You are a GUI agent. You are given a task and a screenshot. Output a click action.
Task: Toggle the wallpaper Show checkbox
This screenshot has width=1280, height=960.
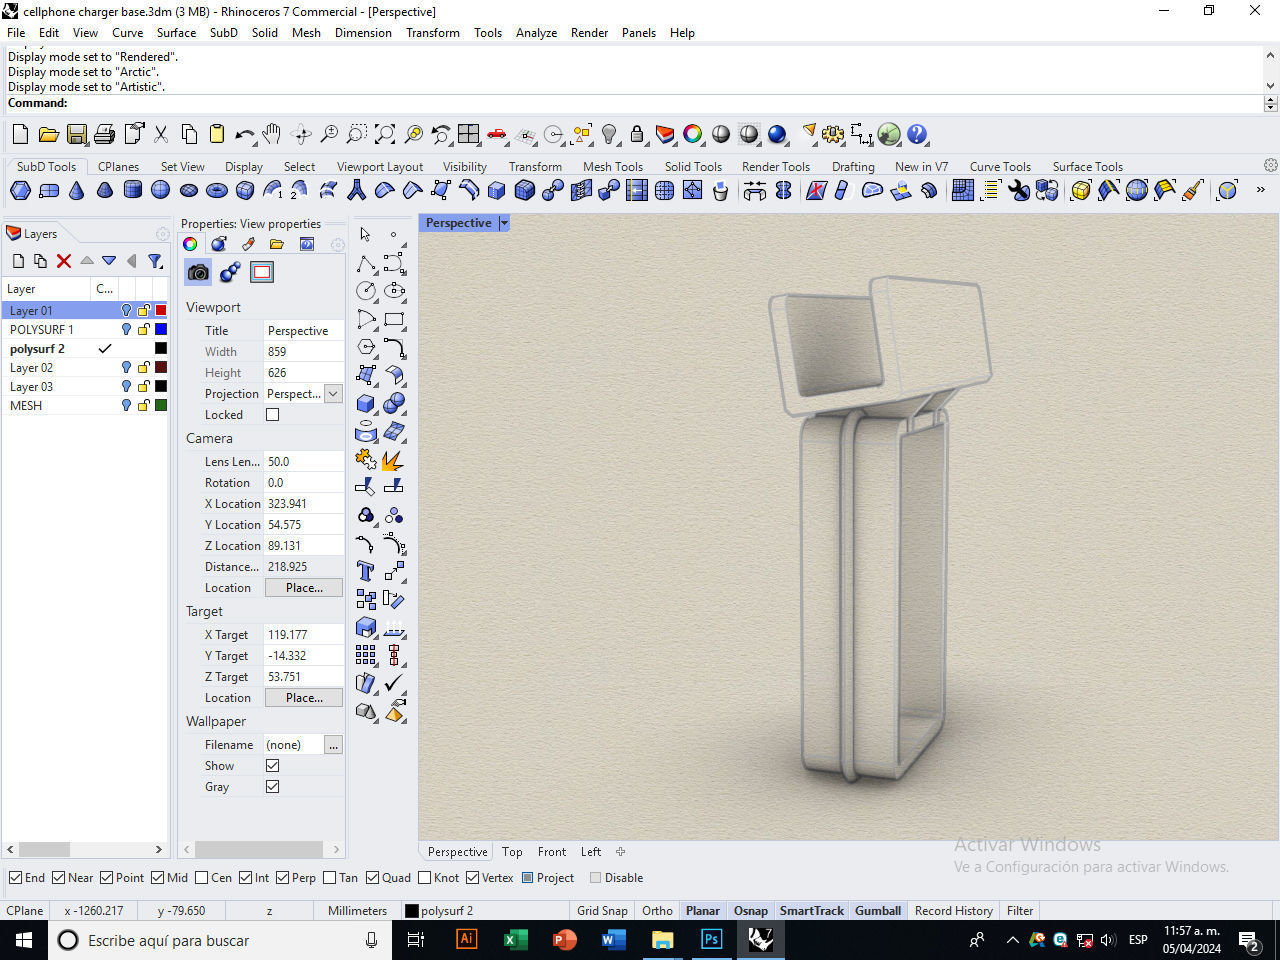[272, 766]
